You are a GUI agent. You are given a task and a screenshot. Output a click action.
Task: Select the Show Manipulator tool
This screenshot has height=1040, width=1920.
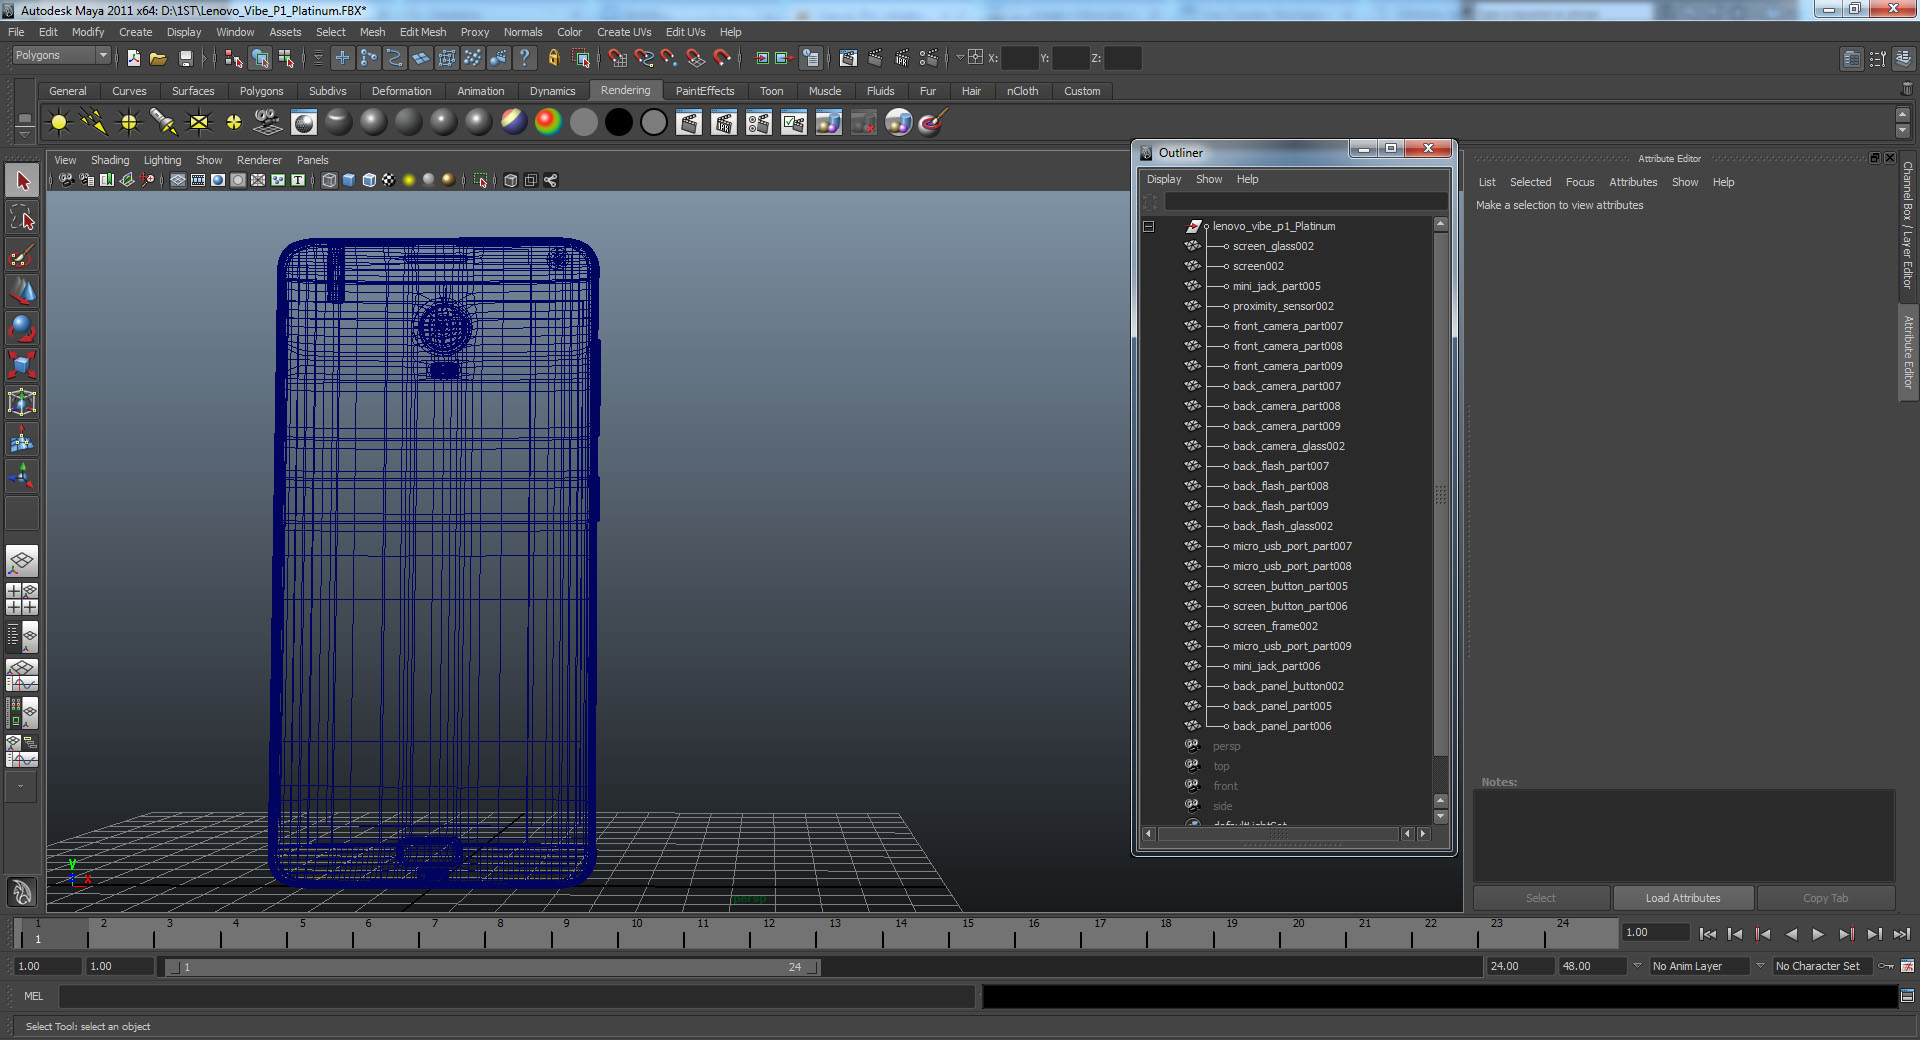coord(22,476)
